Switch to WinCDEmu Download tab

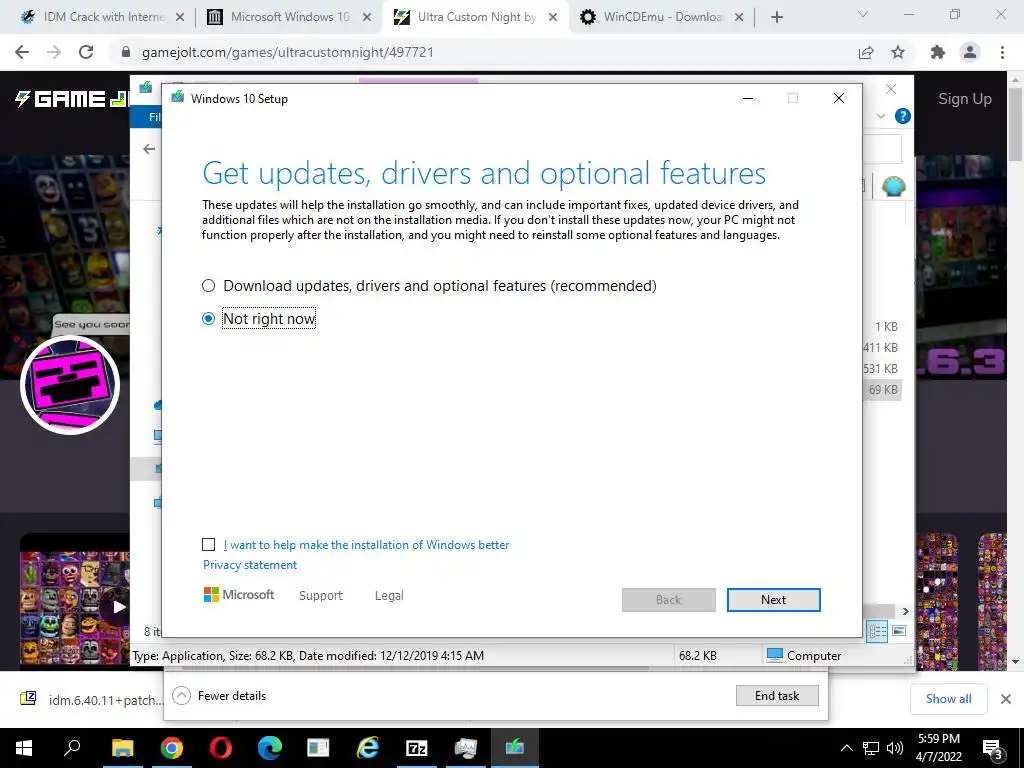[x=662, y=17]
